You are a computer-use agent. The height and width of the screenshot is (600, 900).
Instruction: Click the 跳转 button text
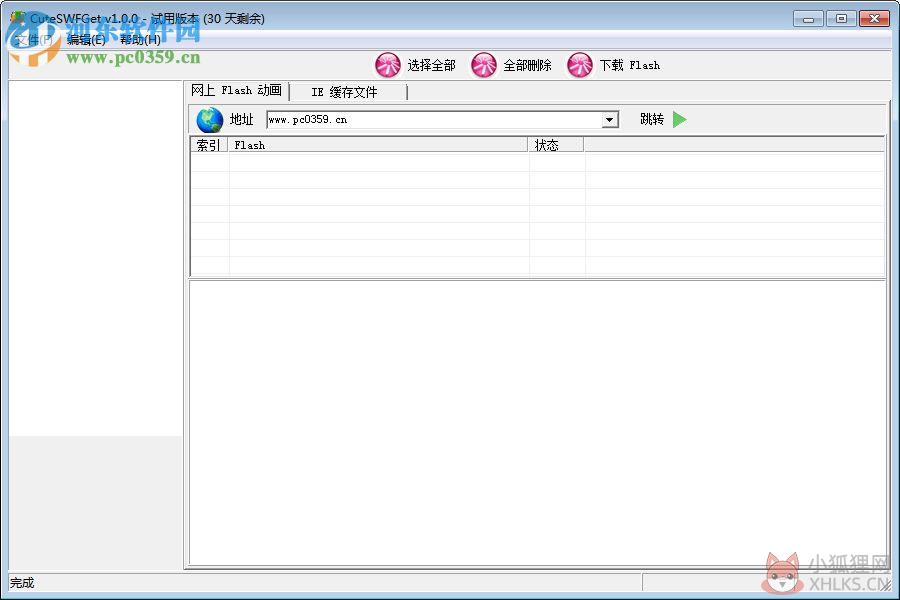coord(652,119)
